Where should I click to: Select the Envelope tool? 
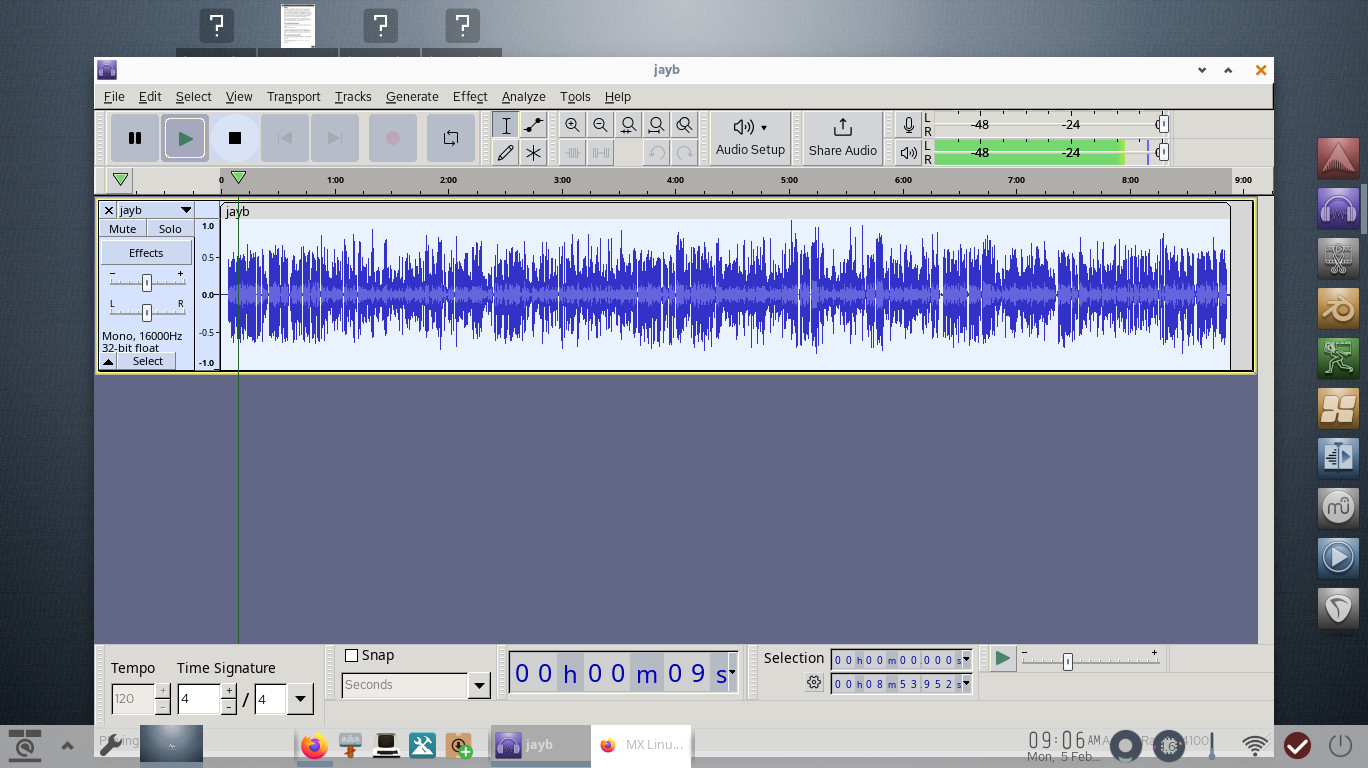(533, 125)
